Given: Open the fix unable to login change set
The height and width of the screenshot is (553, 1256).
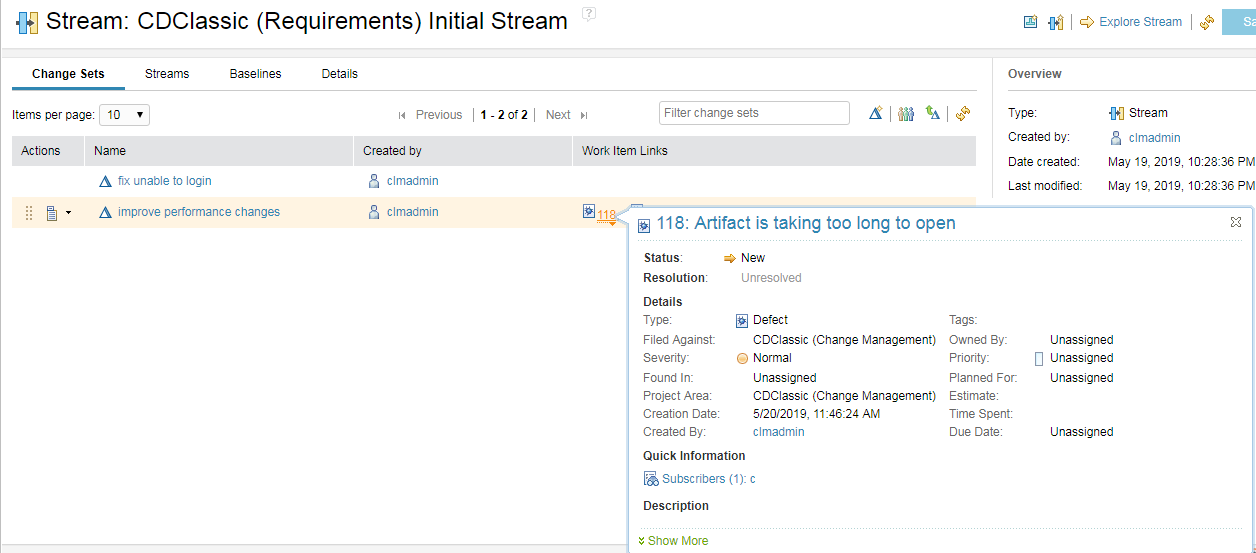Looking at the screenshot, I should click(164, 181).
